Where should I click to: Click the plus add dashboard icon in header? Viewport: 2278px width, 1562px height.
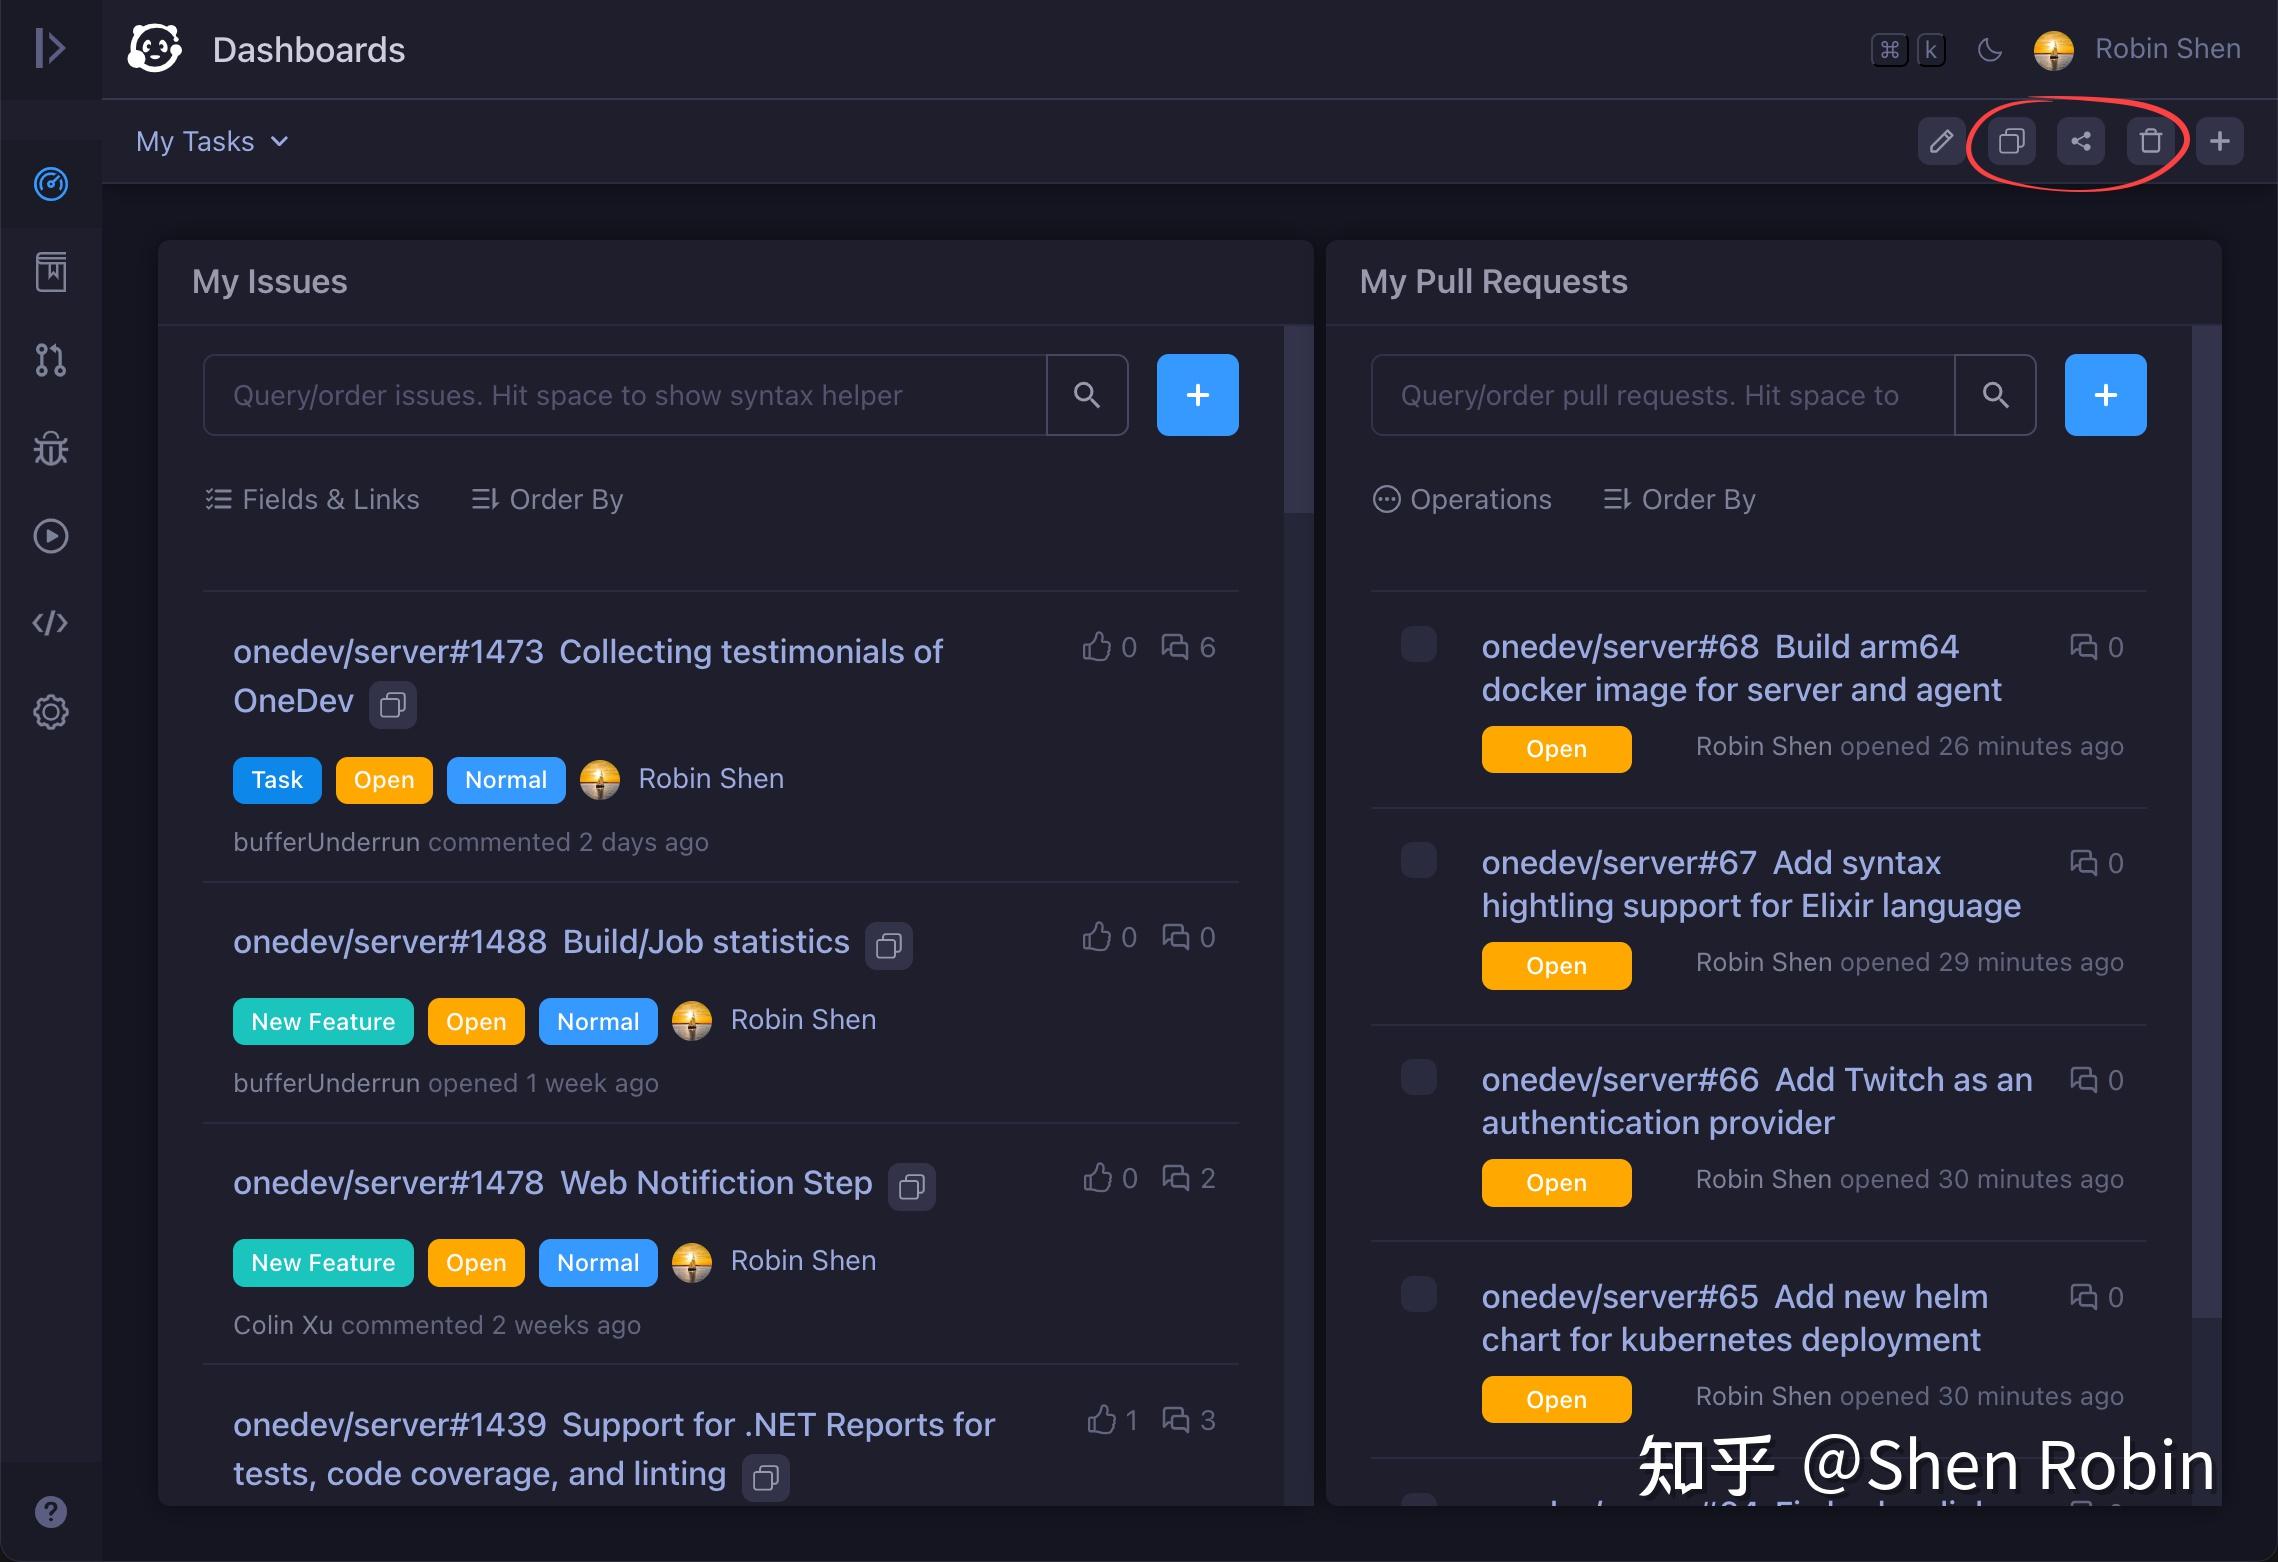point(2220,141)
